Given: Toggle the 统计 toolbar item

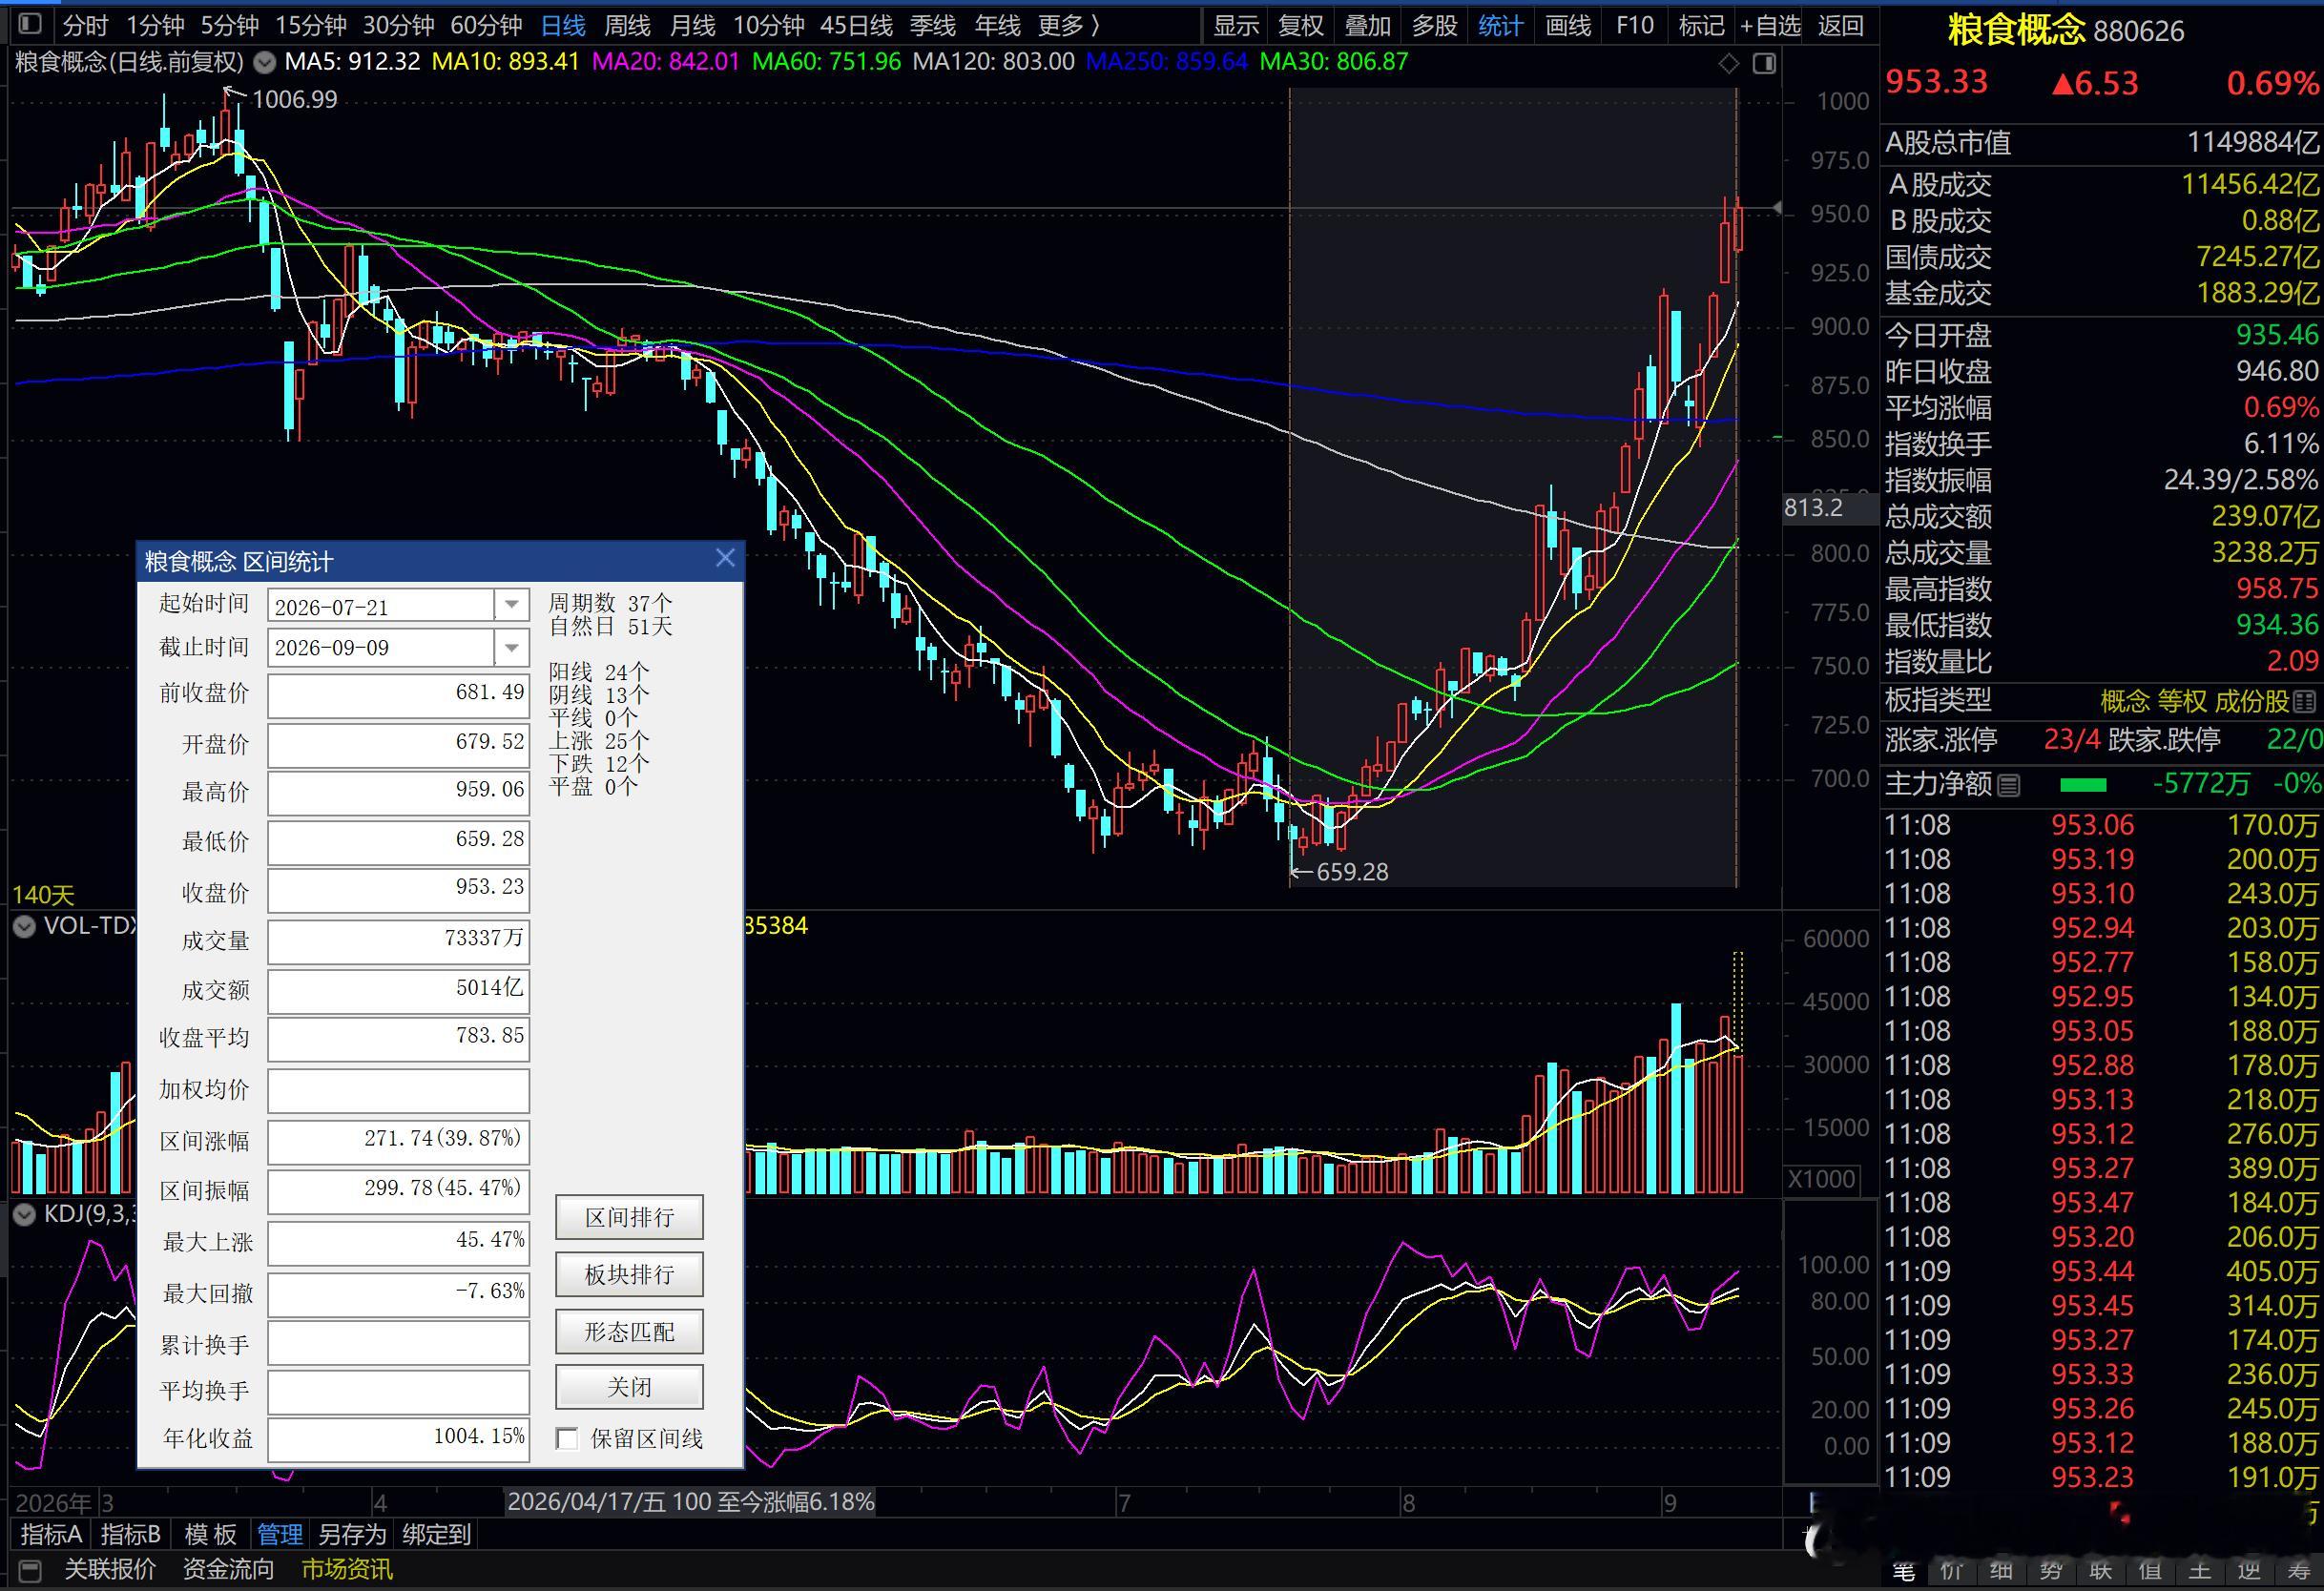Looking at the screenshot, I should point(1500,25).
